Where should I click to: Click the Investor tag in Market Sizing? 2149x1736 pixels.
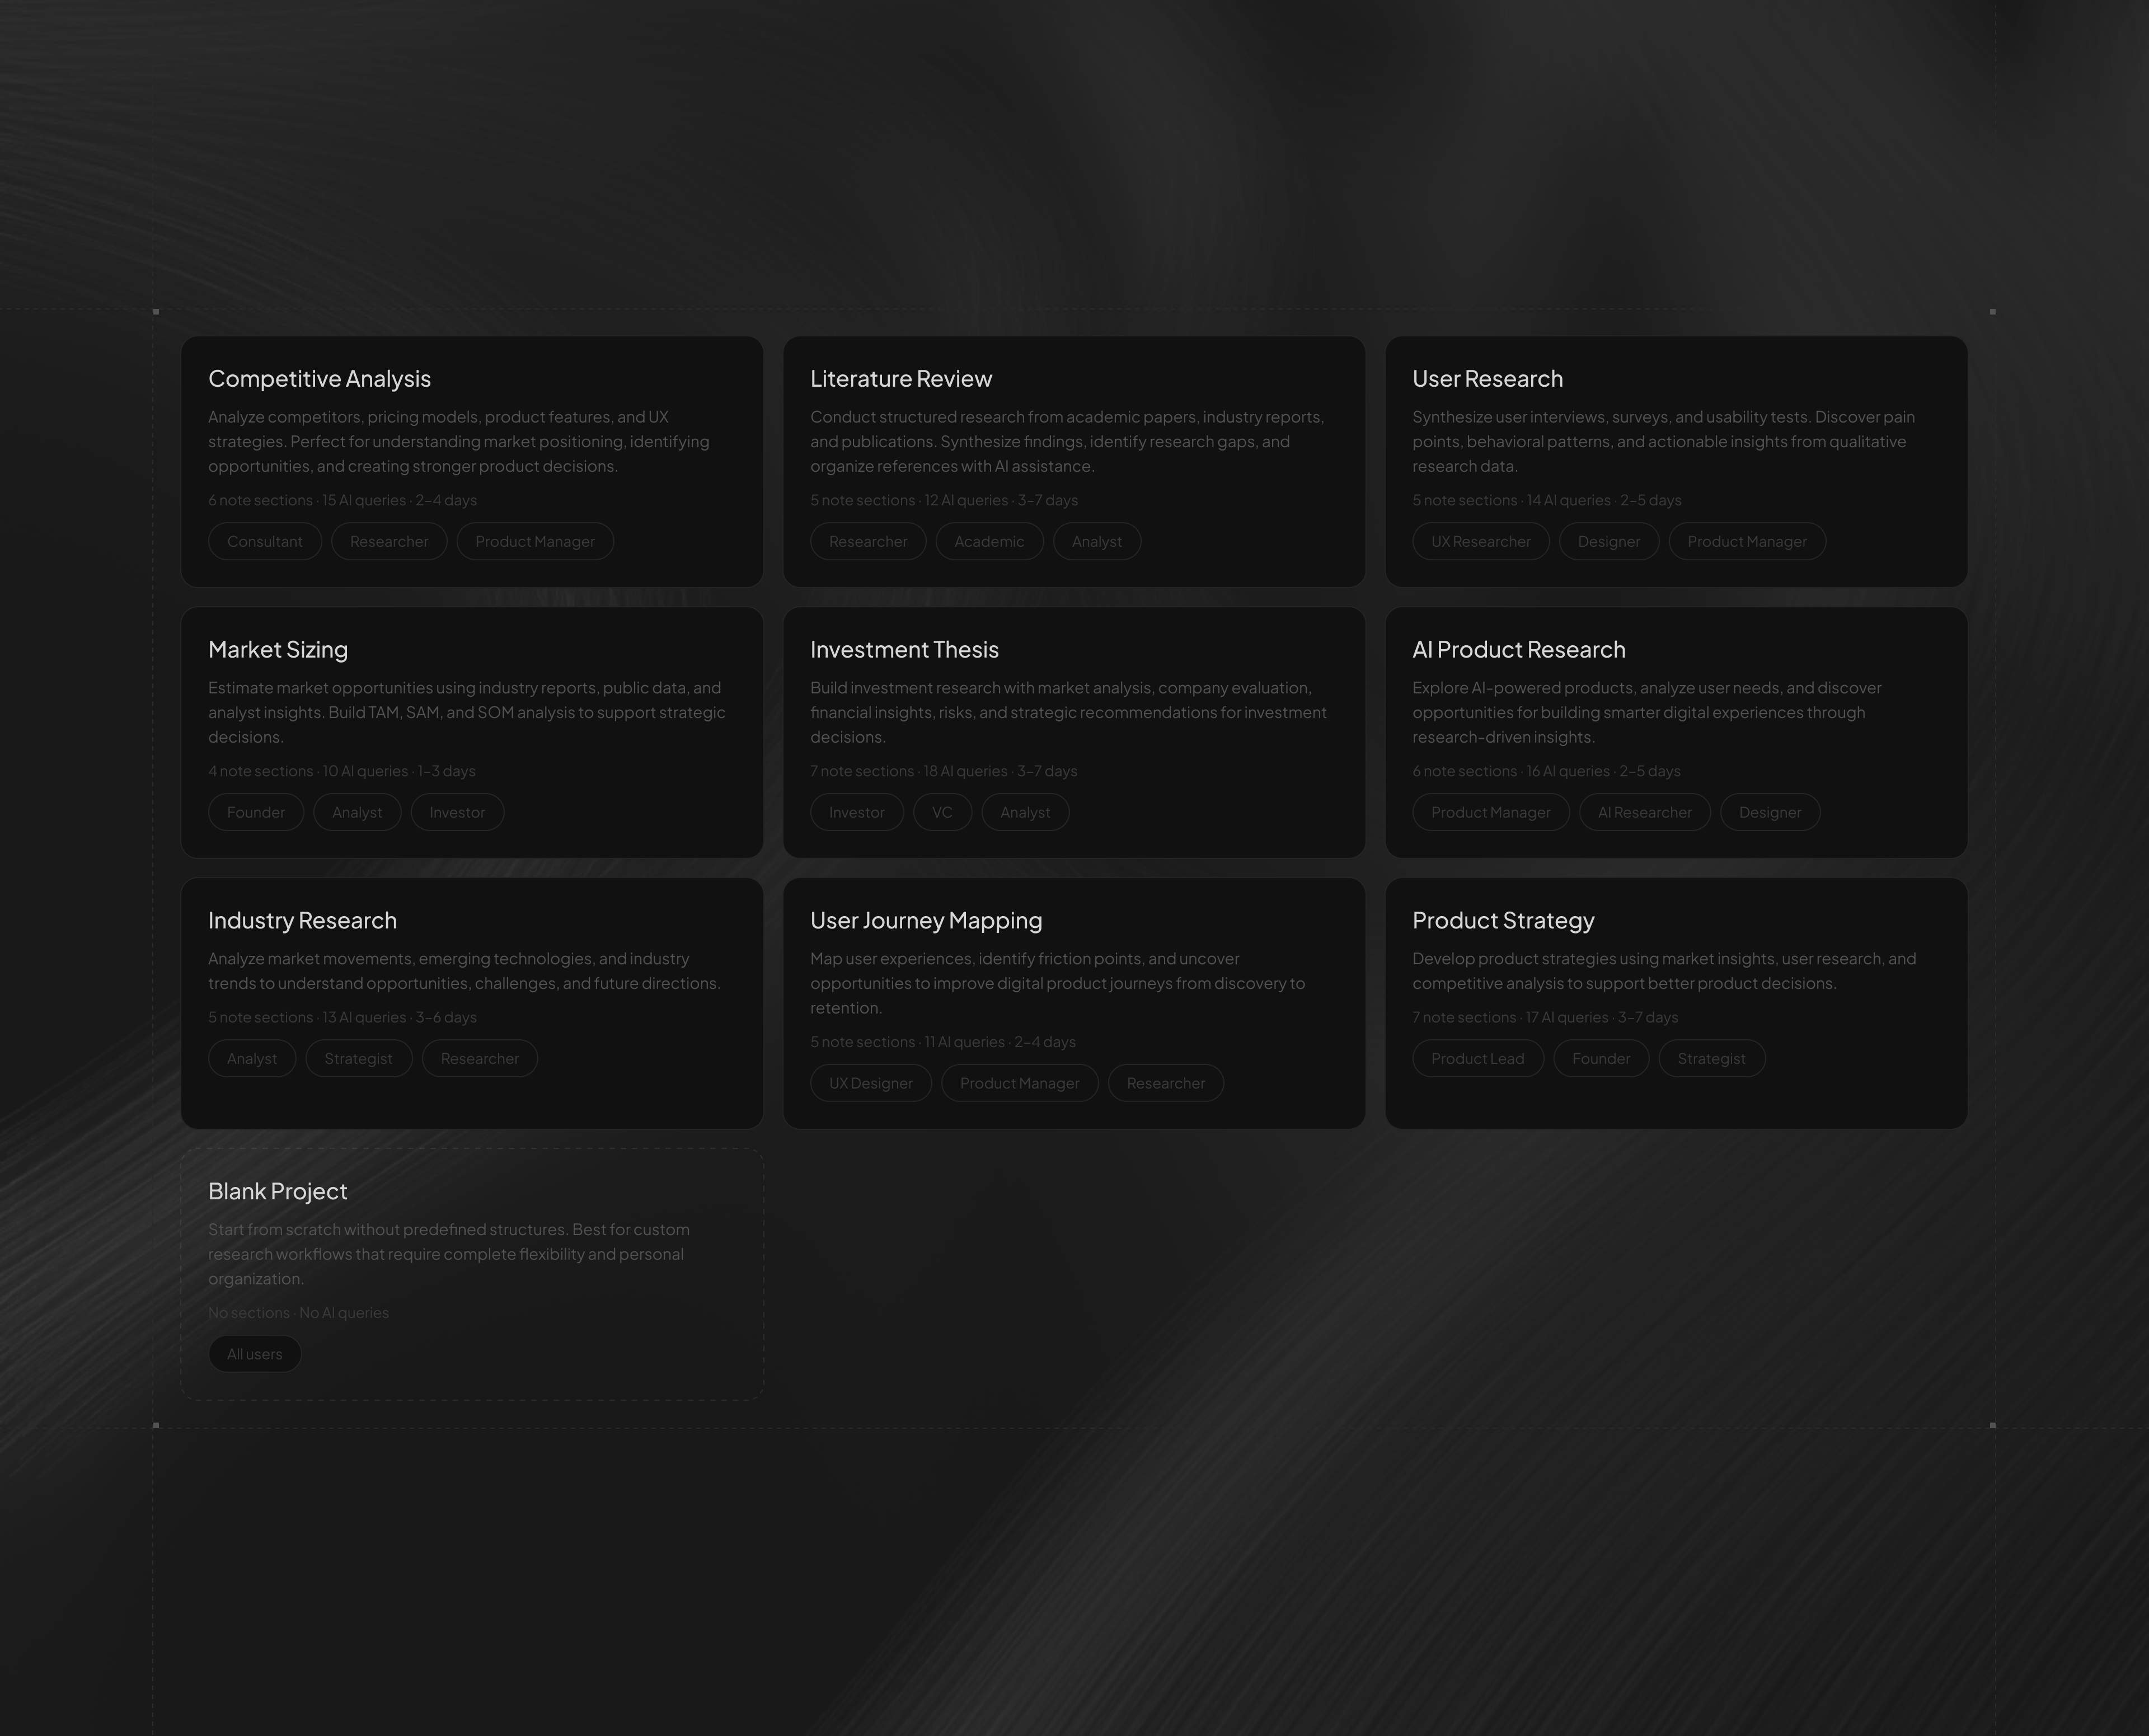457,812
